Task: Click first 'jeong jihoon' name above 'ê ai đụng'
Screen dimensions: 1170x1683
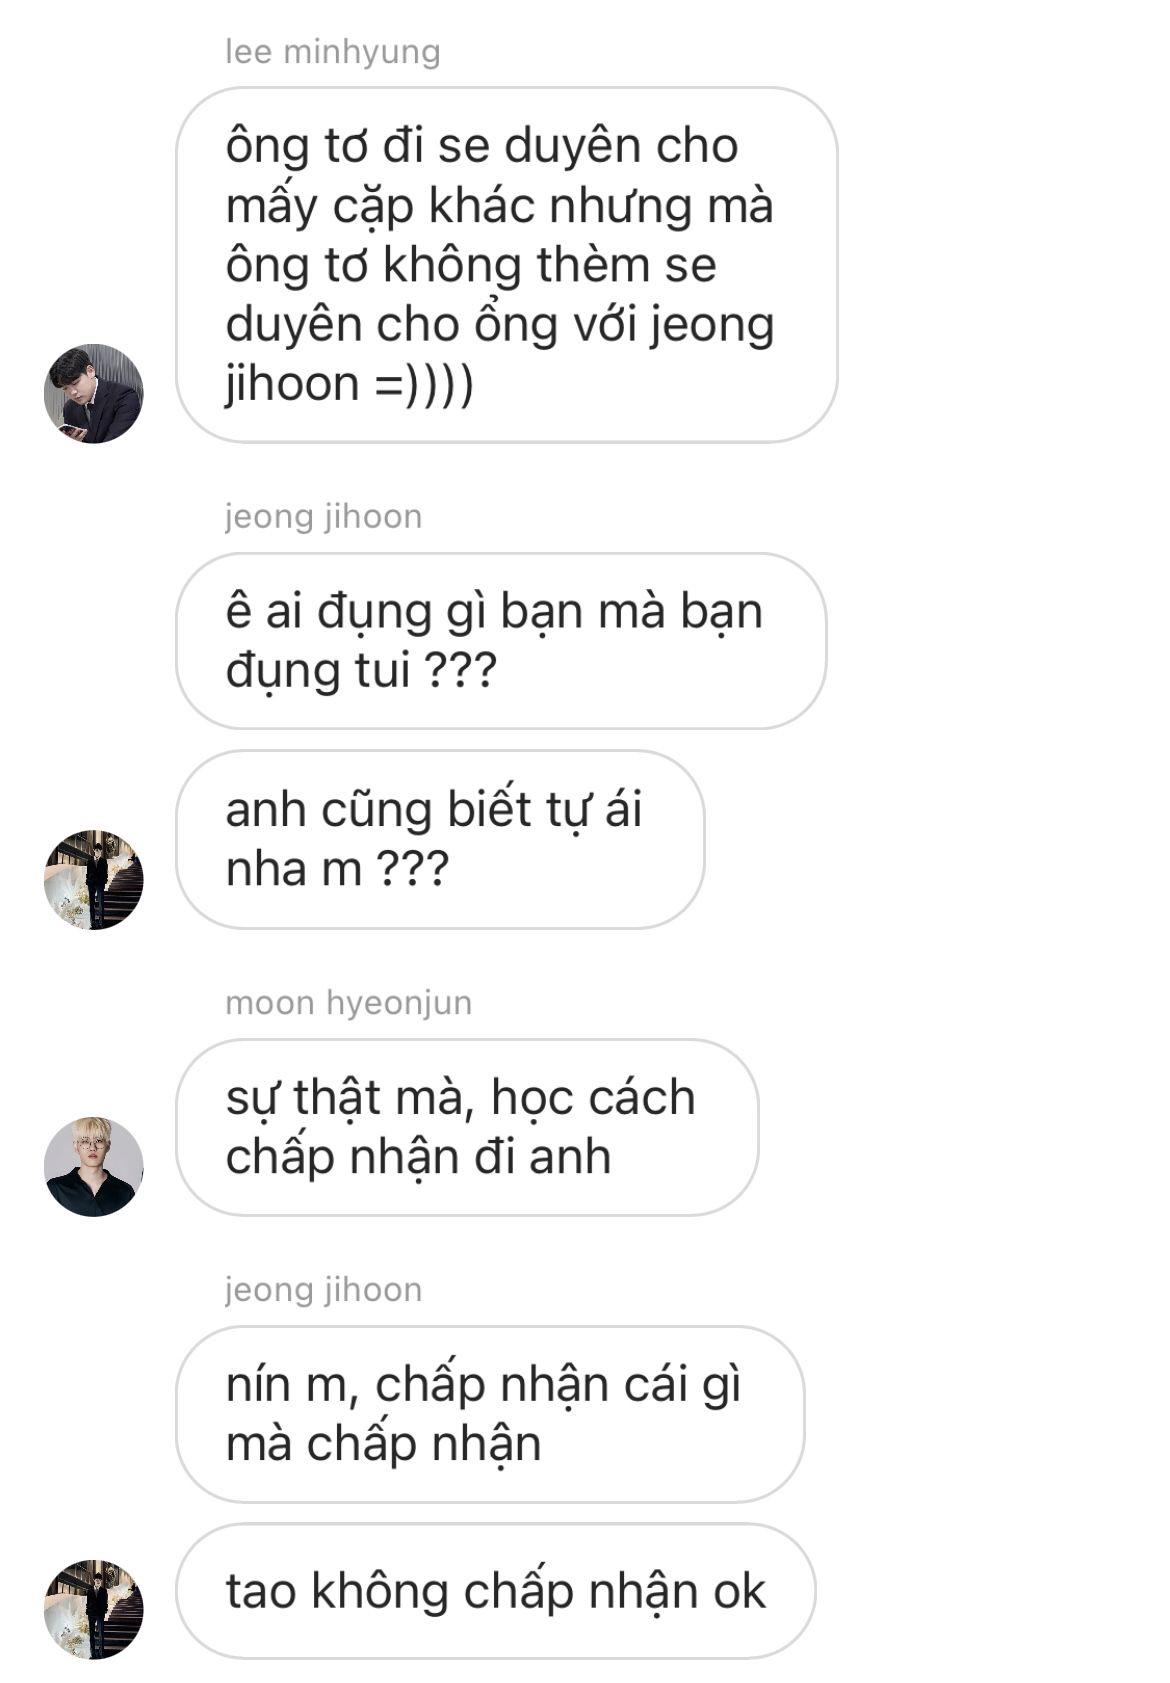Action: pos(324,517)
